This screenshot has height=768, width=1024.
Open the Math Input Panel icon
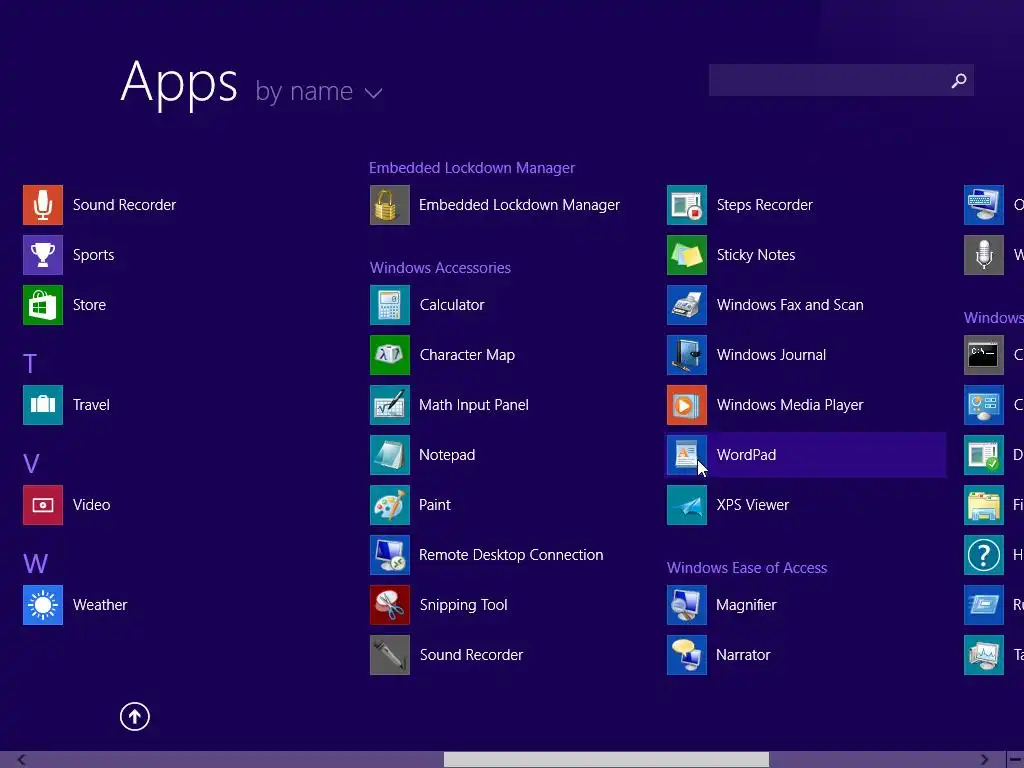[x=390, y=405]
